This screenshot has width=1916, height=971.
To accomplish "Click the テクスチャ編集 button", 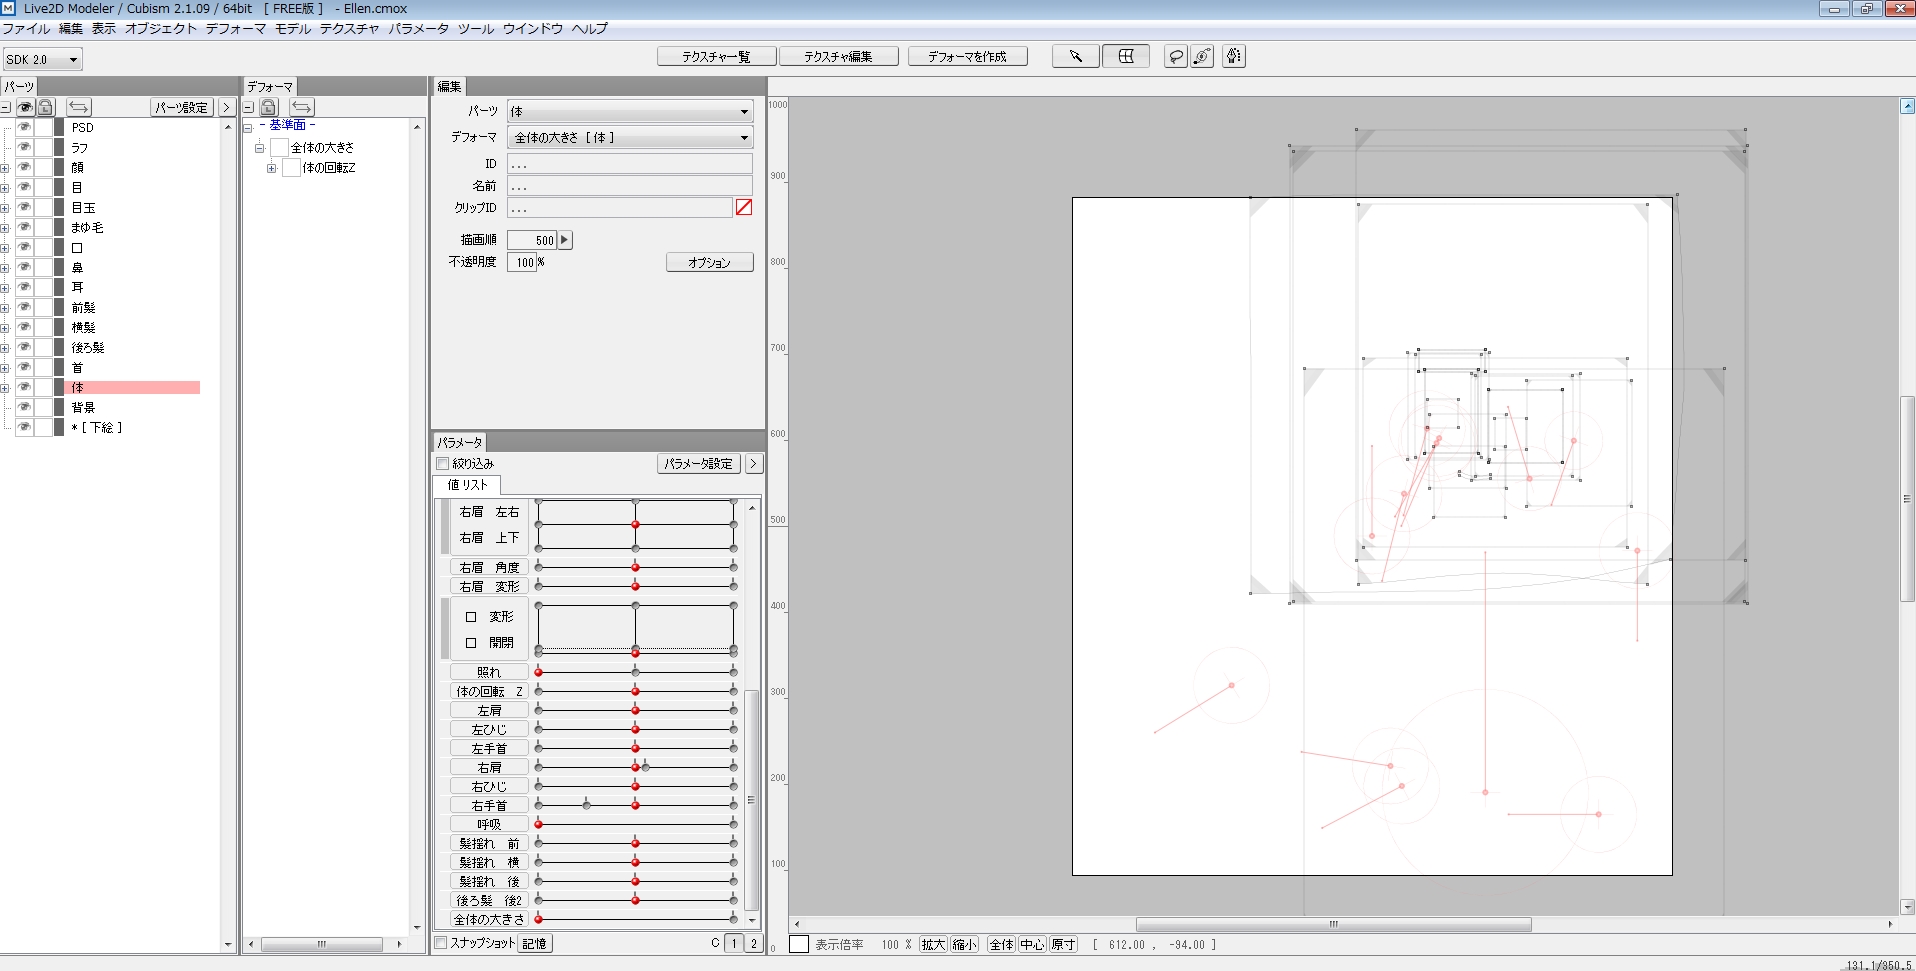I will click(838, 57).
